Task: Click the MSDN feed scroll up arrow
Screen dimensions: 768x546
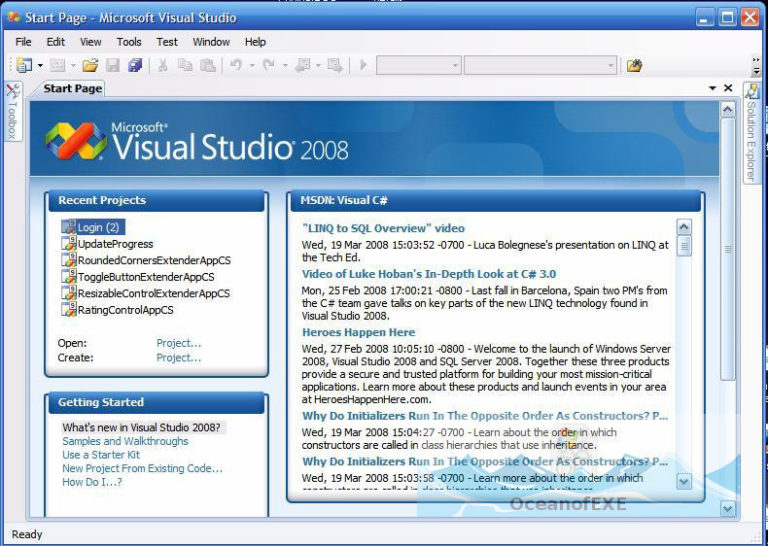Action: (x=684, y=227)
